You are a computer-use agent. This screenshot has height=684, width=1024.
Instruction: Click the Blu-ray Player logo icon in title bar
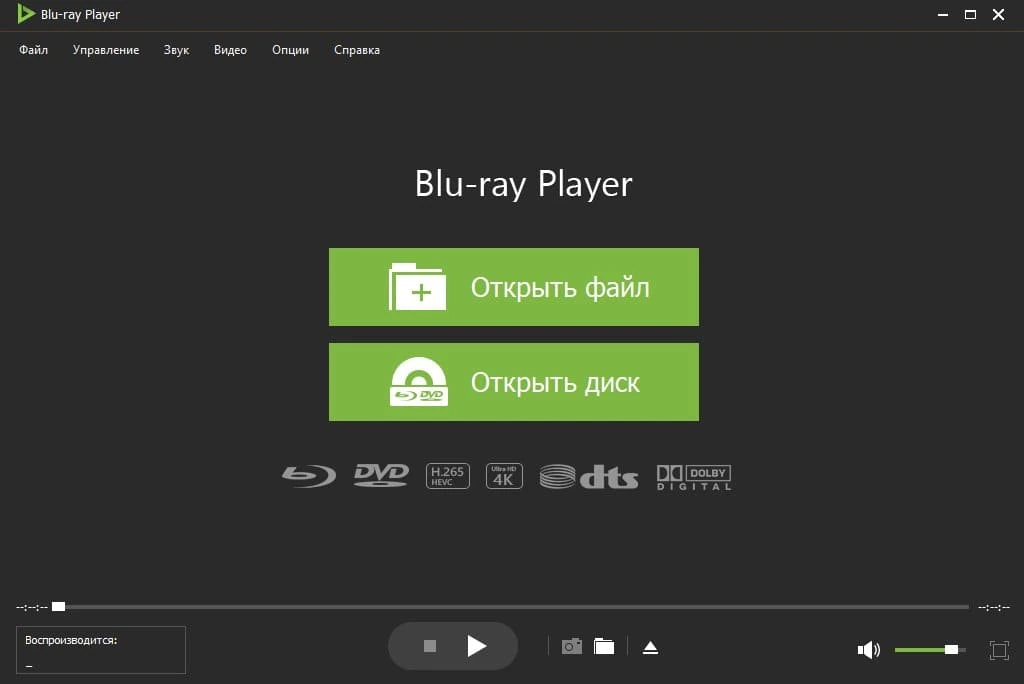coord(25,14)
